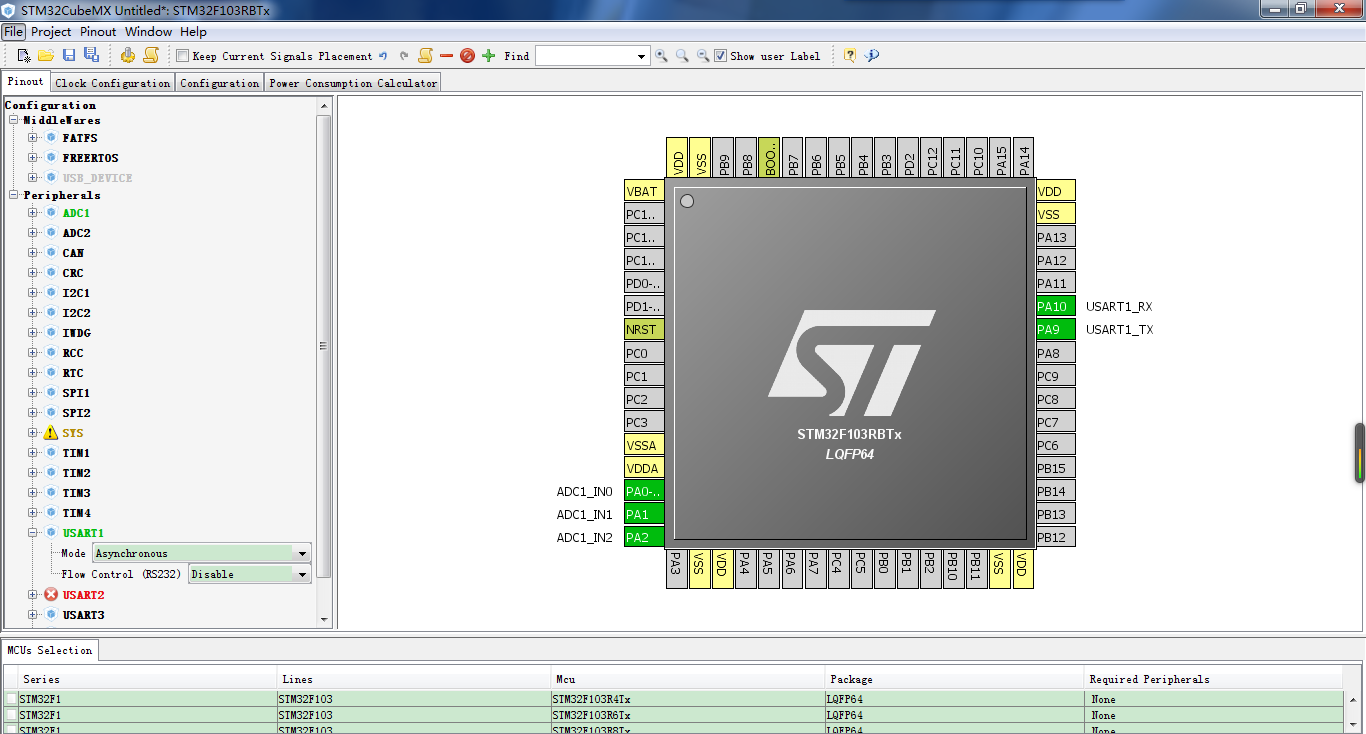Click the green PA1 pin on chip

click(644, 514)
